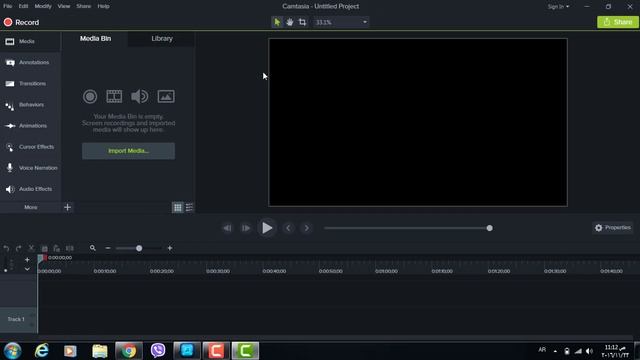This screenshot has height=360, width=640.
Task: Open the Media panel in sidebar
Action: [x=30, y=41]
